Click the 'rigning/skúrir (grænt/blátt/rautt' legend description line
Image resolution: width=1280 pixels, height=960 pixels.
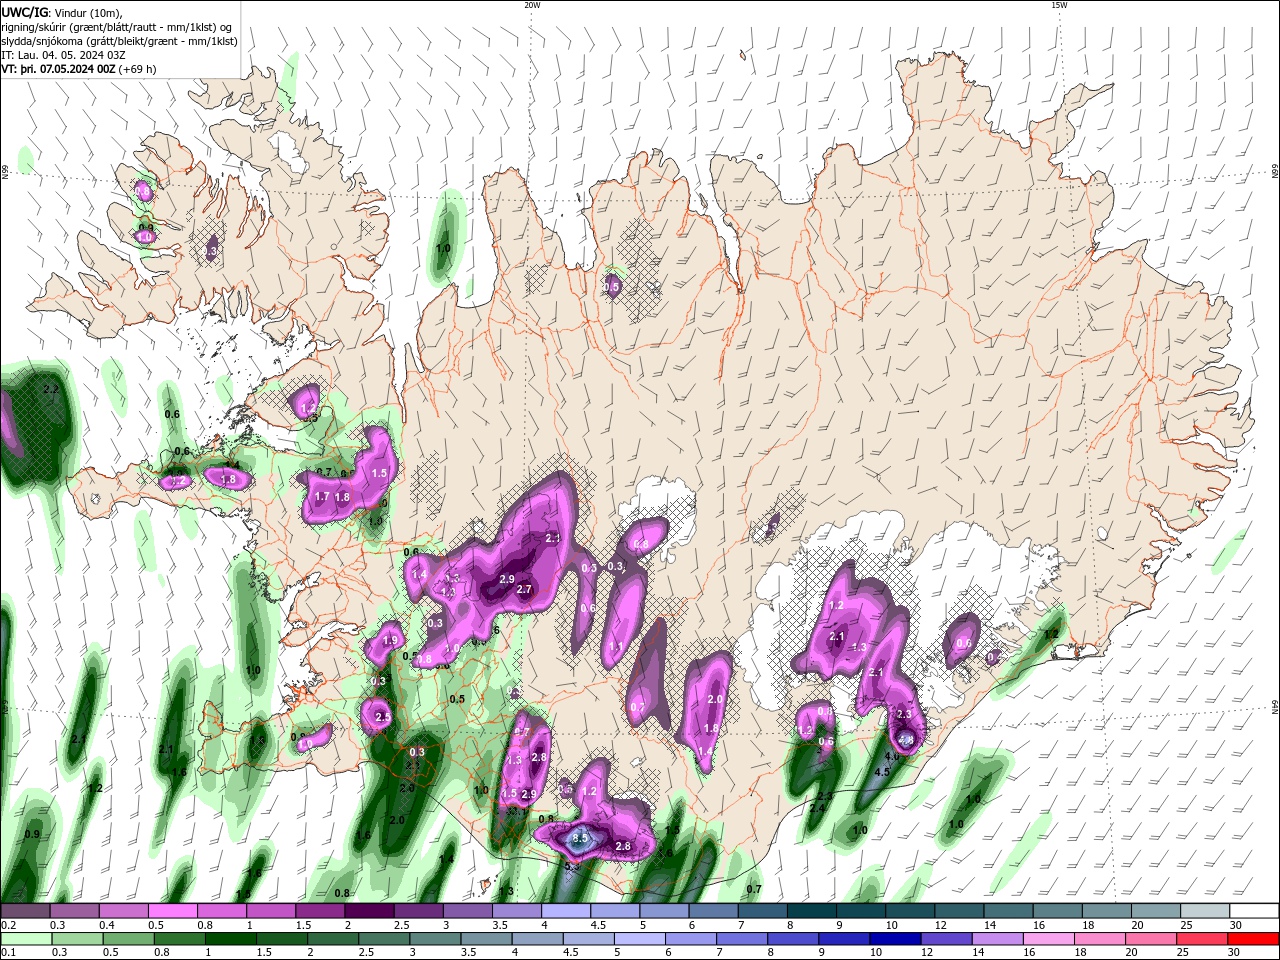(116, 27)
